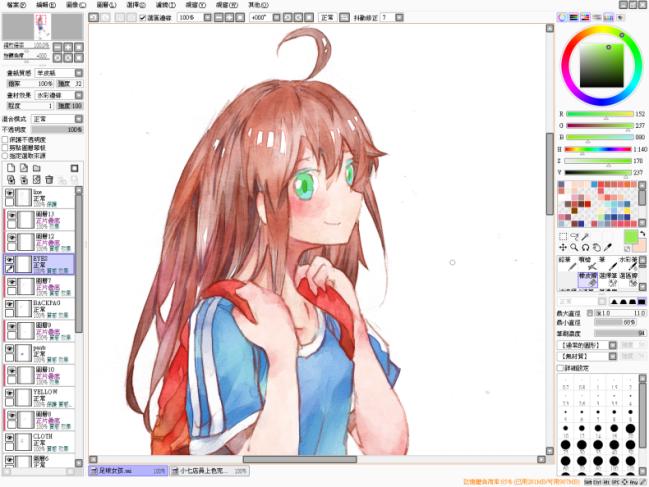Select the layer named 圖層10
Image resolution: width=649 pixels, height=487 pixels.
click(39, 375)
